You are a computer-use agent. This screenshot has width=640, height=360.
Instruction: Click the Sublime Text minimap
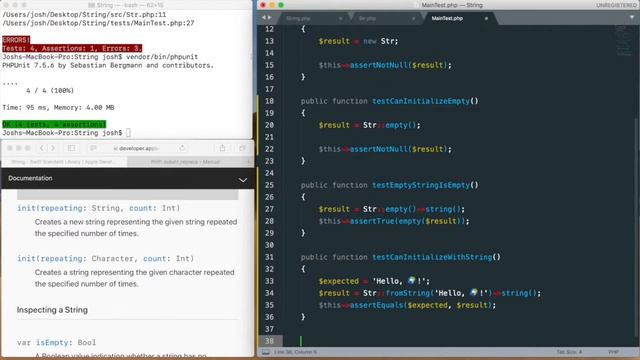click(x=623, y=41)
